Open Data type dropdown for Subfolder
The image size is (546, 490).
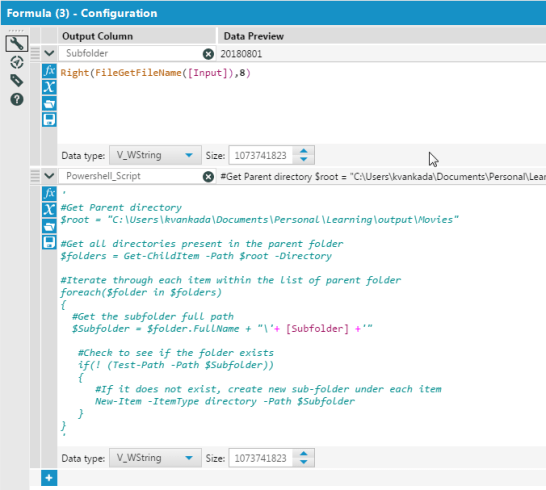click(x=155, y=155)
